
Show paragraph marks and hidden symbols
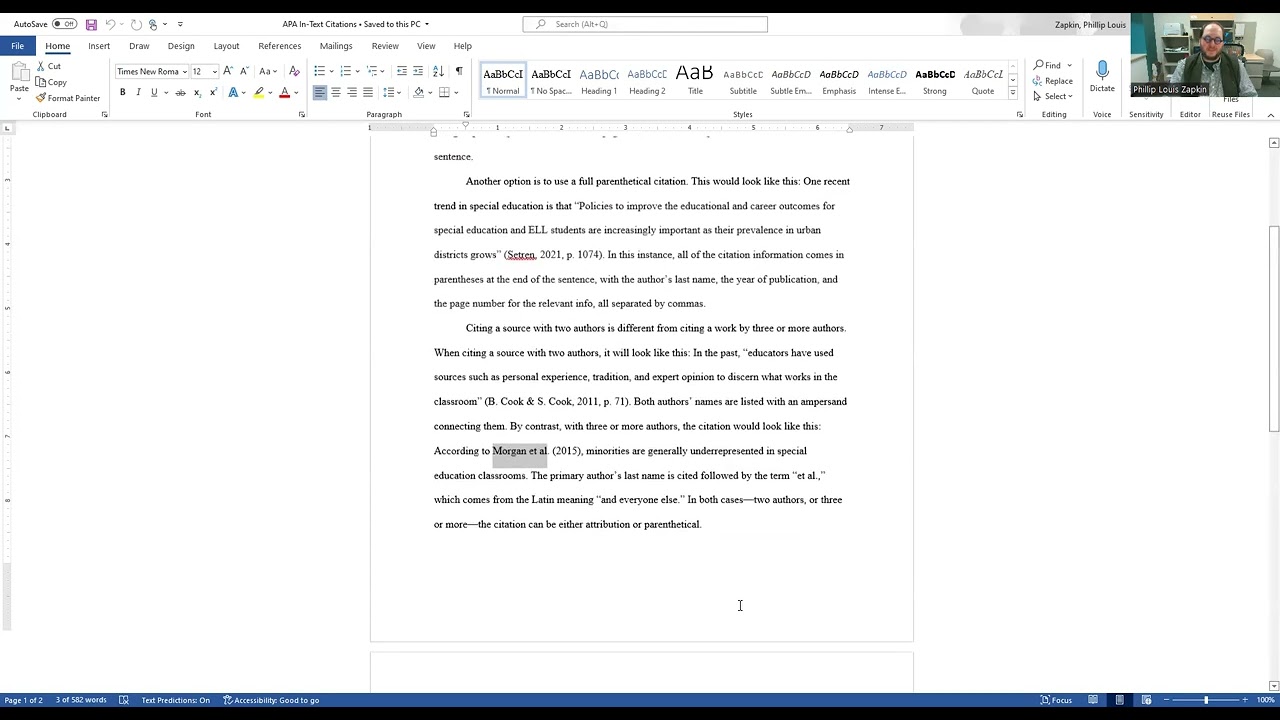click(459, 71)
